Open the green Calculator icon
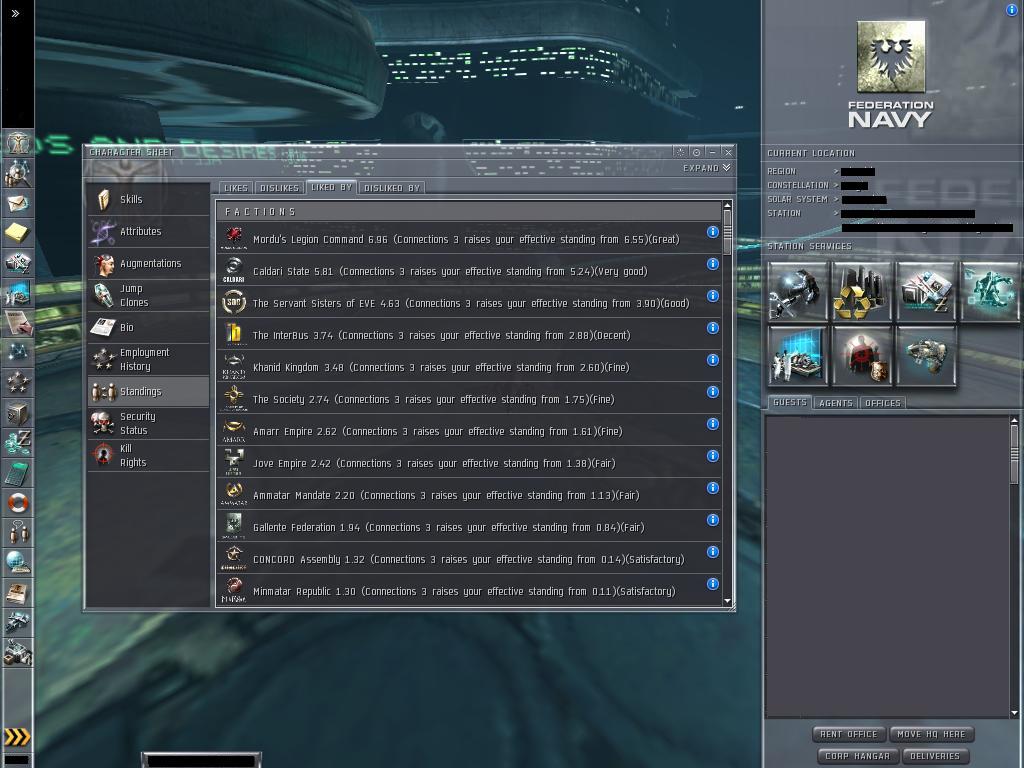This screenshot has height=768, width=1024. [18, 473]
